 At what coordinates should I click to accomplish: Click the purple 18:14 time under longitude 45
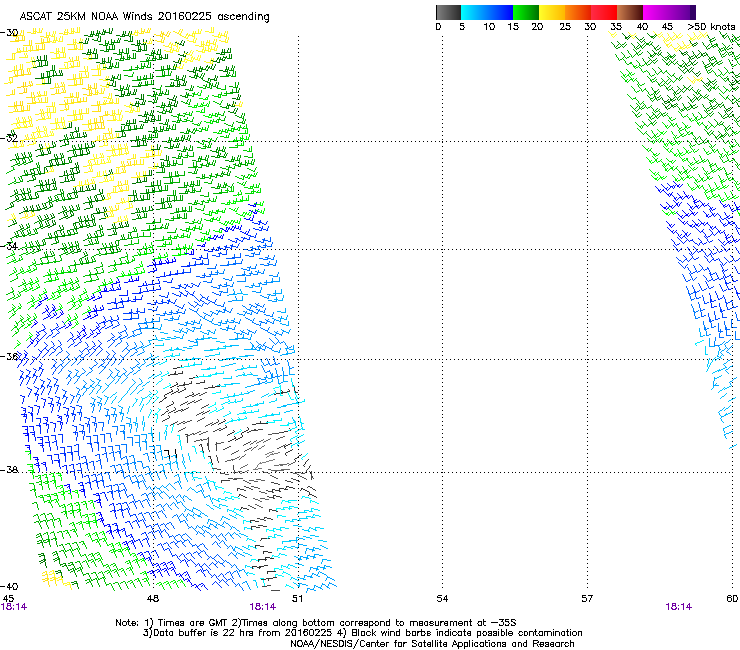point(14,607)
